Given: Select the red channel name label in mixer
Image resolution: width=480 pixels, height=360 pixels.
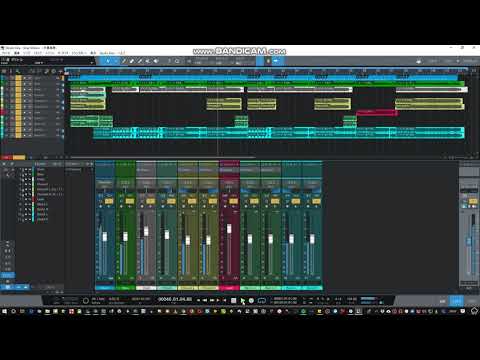Looking at the screenshot, I should 229,288.
